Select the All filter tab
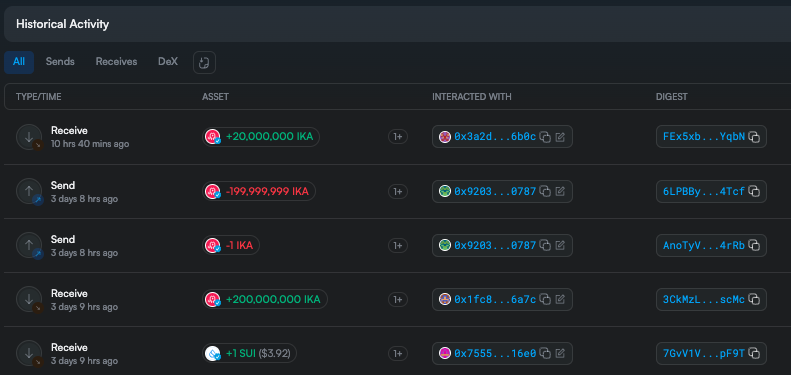Viewport: 791px width, 375px height. click(x=19, y=62)
